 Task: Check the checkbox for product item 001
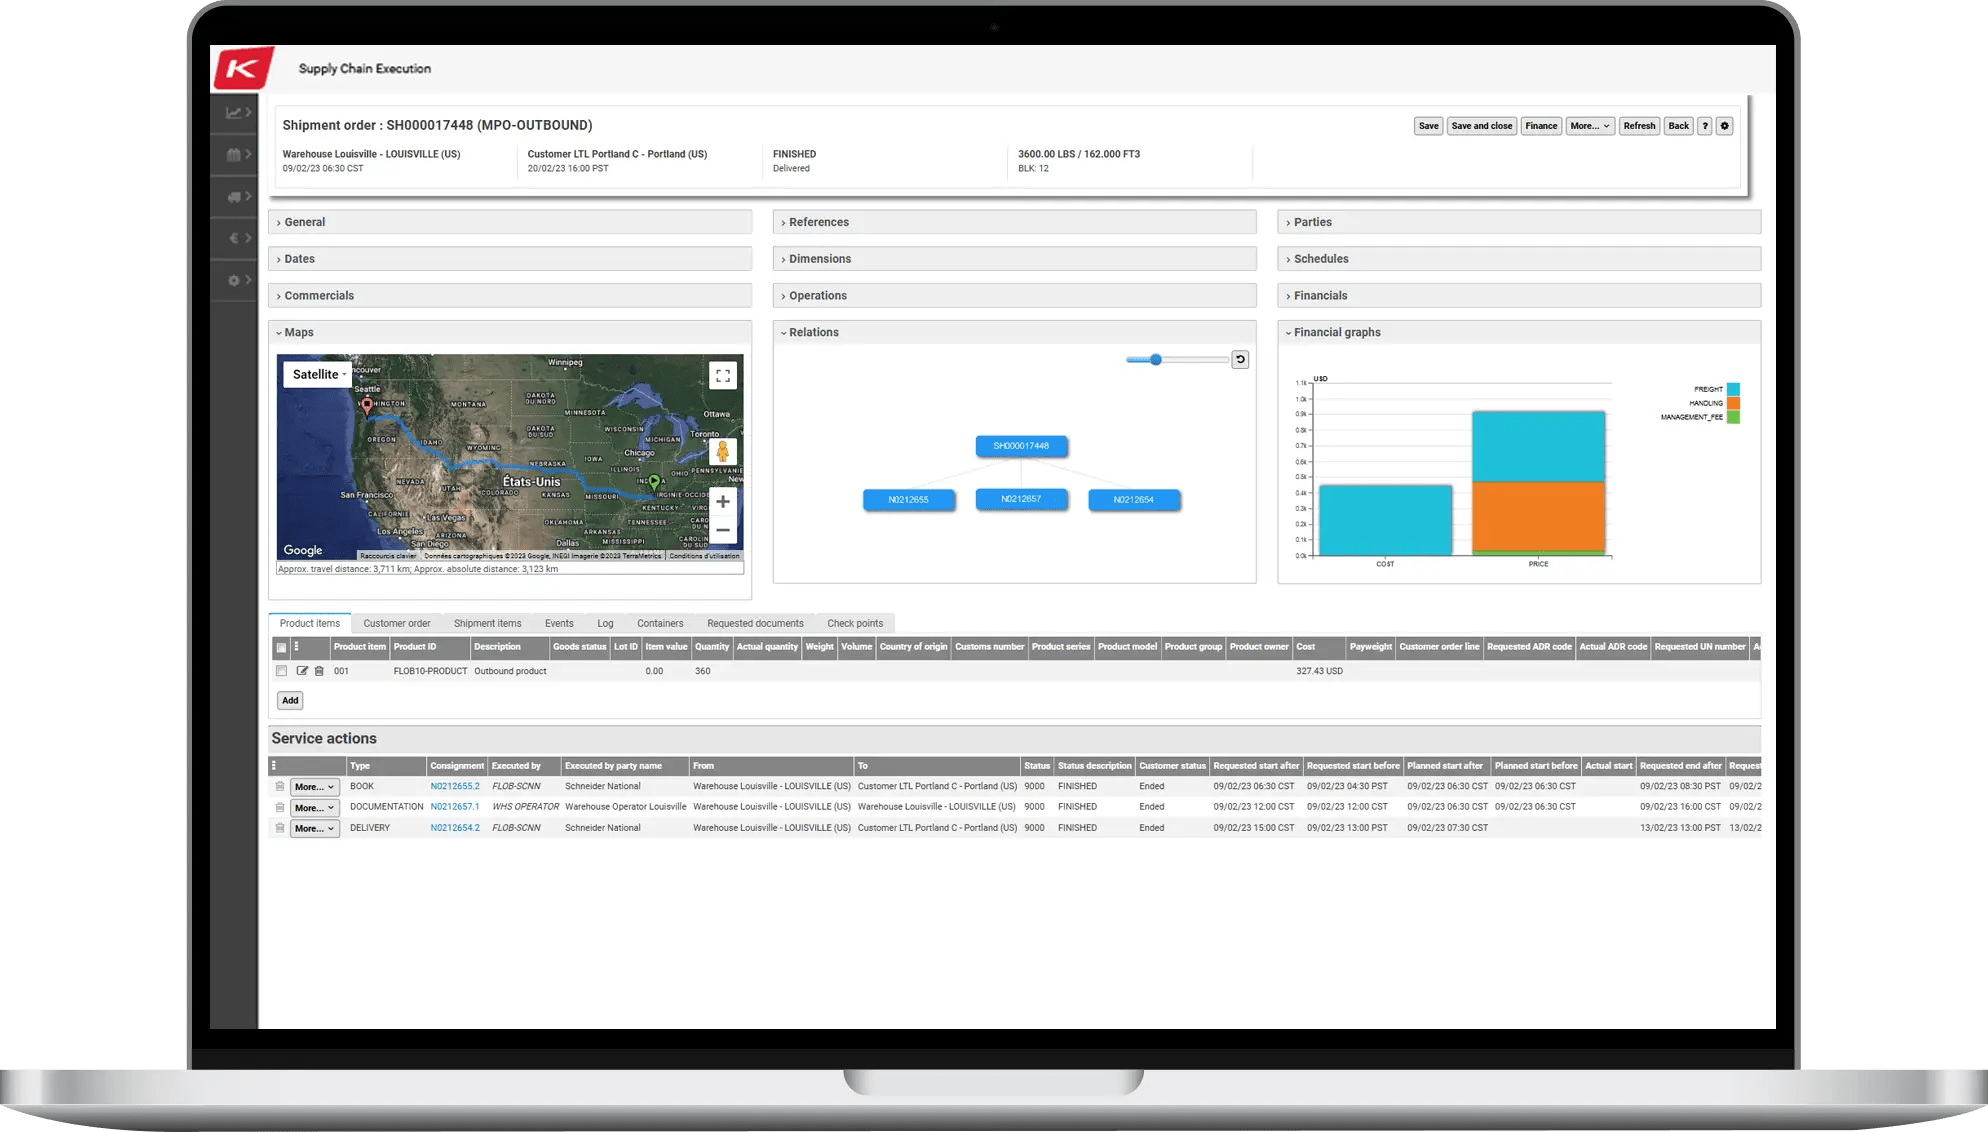(281, 670)
